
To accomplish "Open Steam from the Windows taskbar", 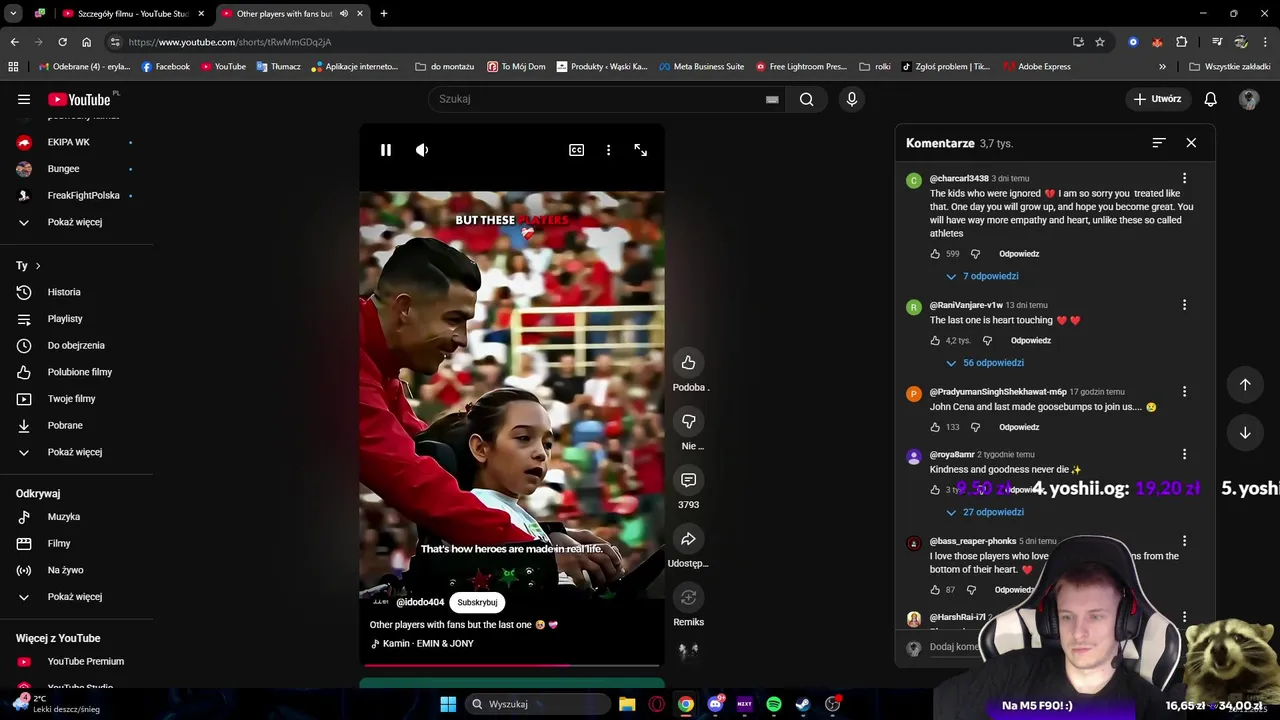I will [803, 704].
